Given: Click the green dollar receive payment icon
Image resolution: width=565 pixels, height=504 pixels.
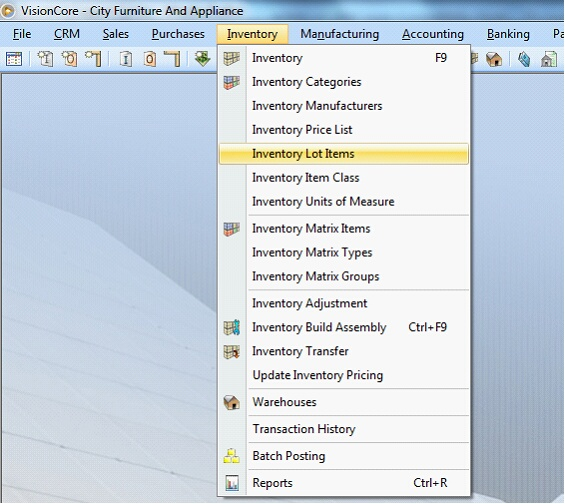Looking at the screenshot, I should point(203,59).
